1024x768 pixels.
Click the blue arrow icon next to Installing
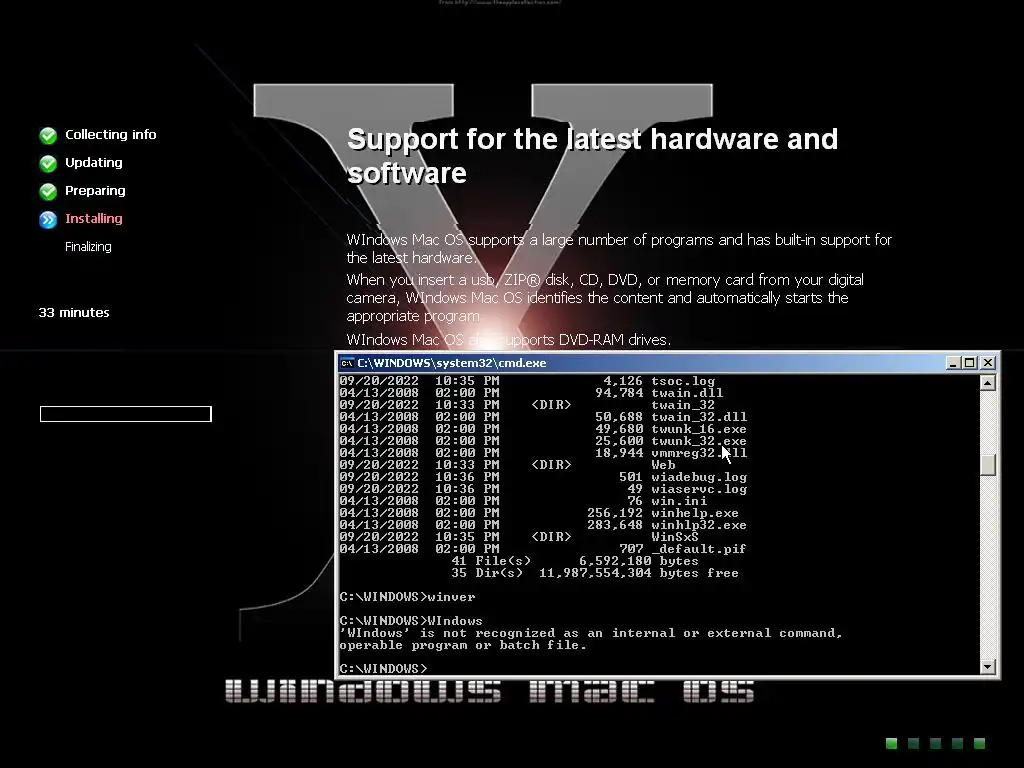pyautogui.click(x=48, y=219)
